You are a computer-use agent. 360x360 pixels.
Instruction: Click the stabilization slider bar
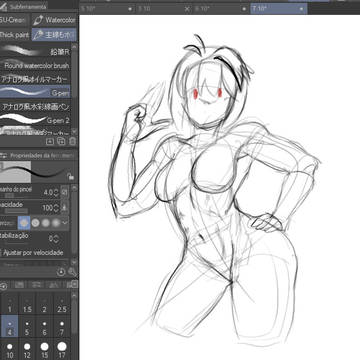pos(16,242)
